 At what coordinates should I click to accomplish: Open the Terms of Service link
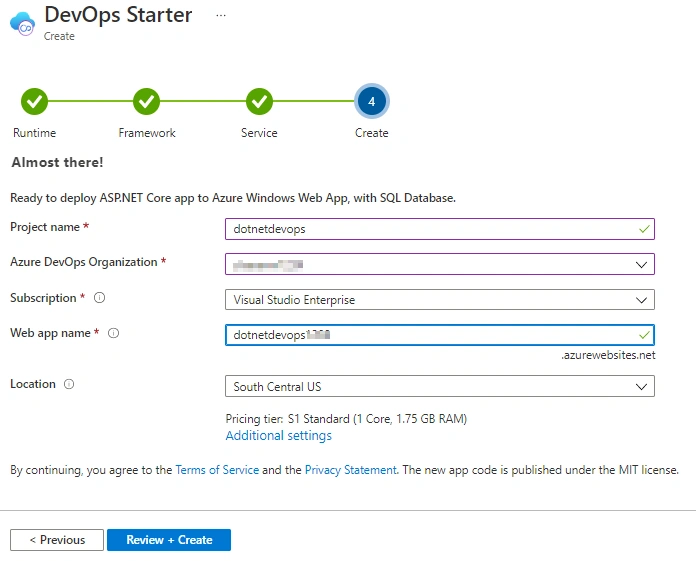(217, 470)
